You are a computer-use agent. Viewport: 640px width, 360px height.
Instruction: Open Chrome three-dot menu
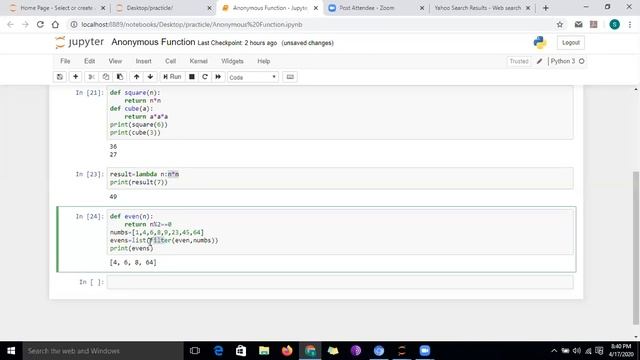coord(630,24)
